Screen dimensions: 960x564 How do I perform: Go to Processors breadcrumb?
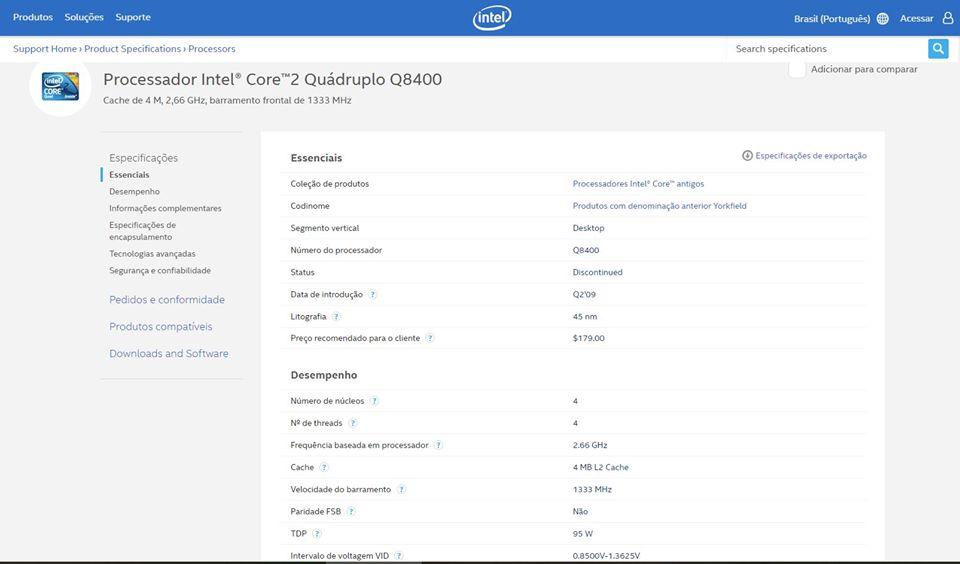click(212, 48)
